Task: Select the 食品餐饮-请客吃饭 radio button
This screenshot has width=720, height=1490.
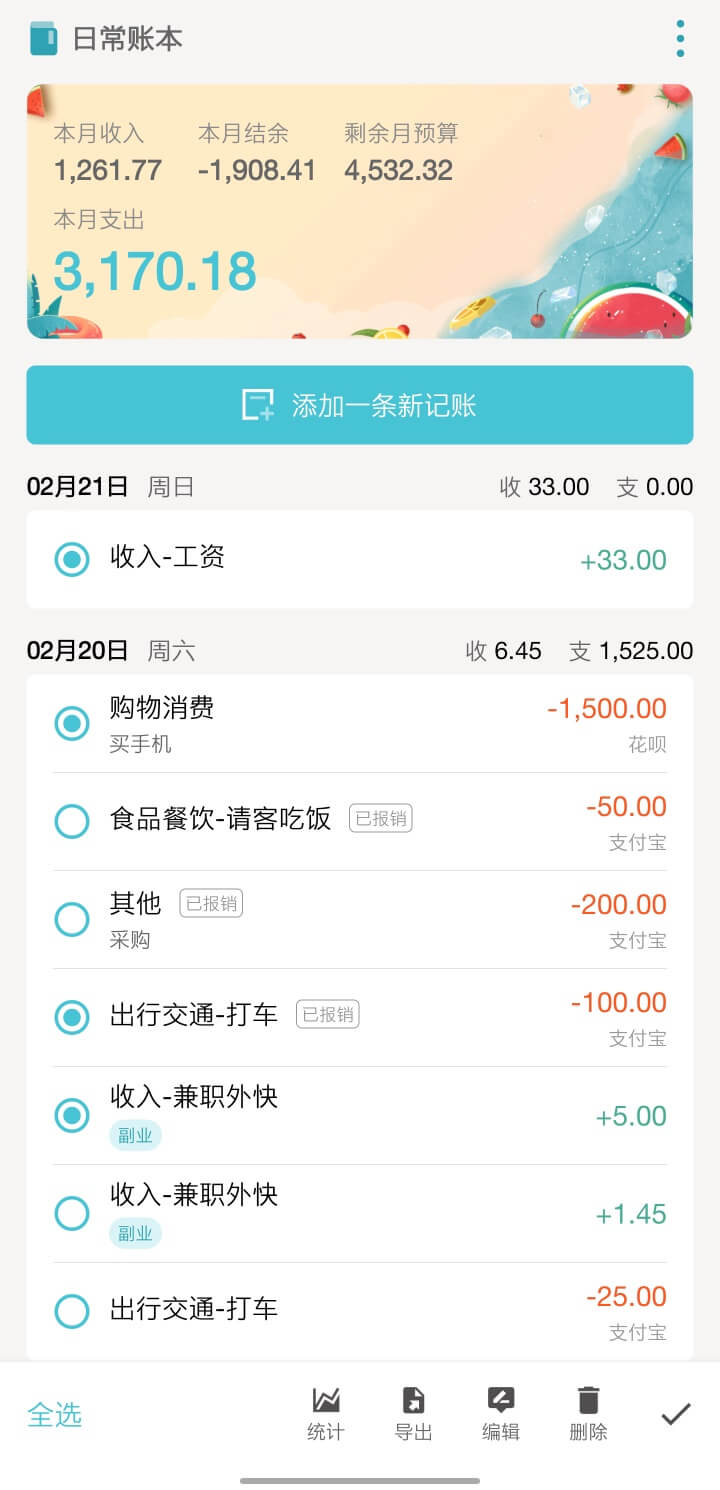Action: [72, 821]
